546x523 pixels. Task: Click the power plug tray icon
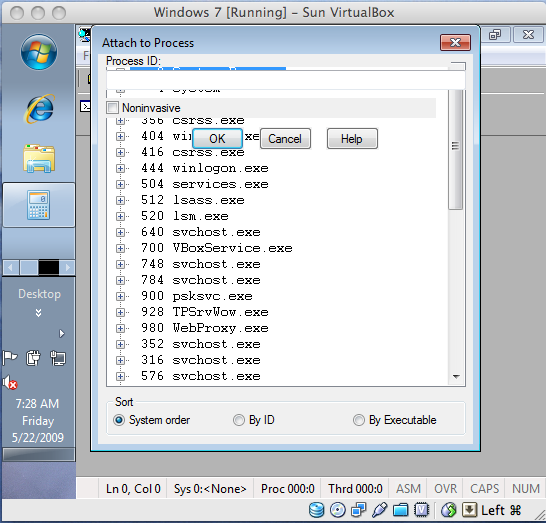coord(33,358)
